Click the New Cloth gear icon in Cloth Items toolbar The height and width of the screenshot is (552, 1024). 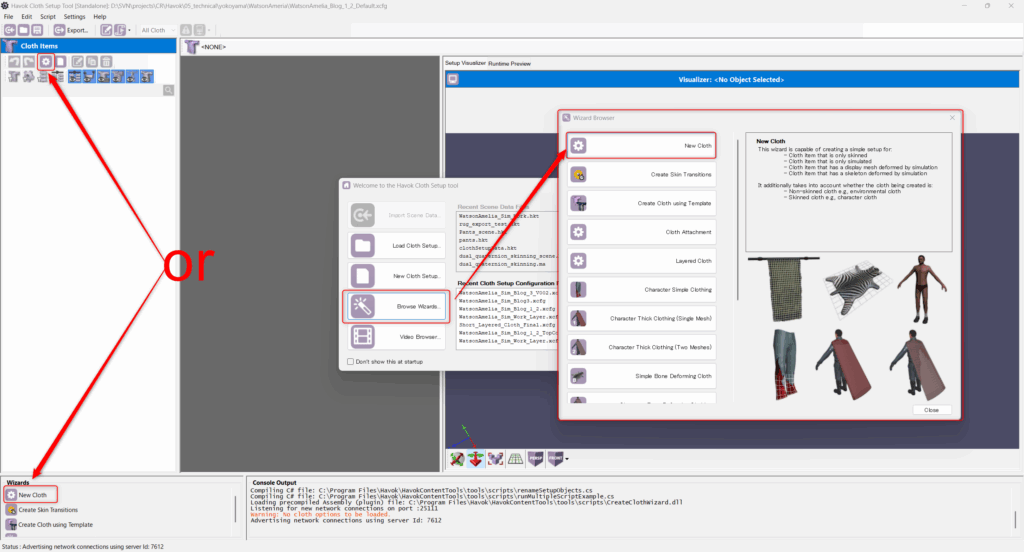[x=46, y=61]
